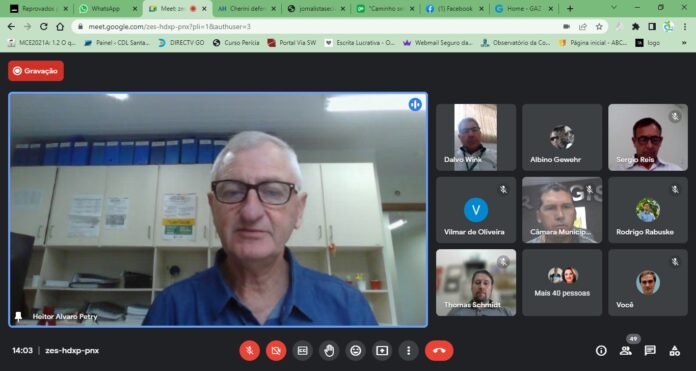Open the activities icon

[x=675, y=351]
